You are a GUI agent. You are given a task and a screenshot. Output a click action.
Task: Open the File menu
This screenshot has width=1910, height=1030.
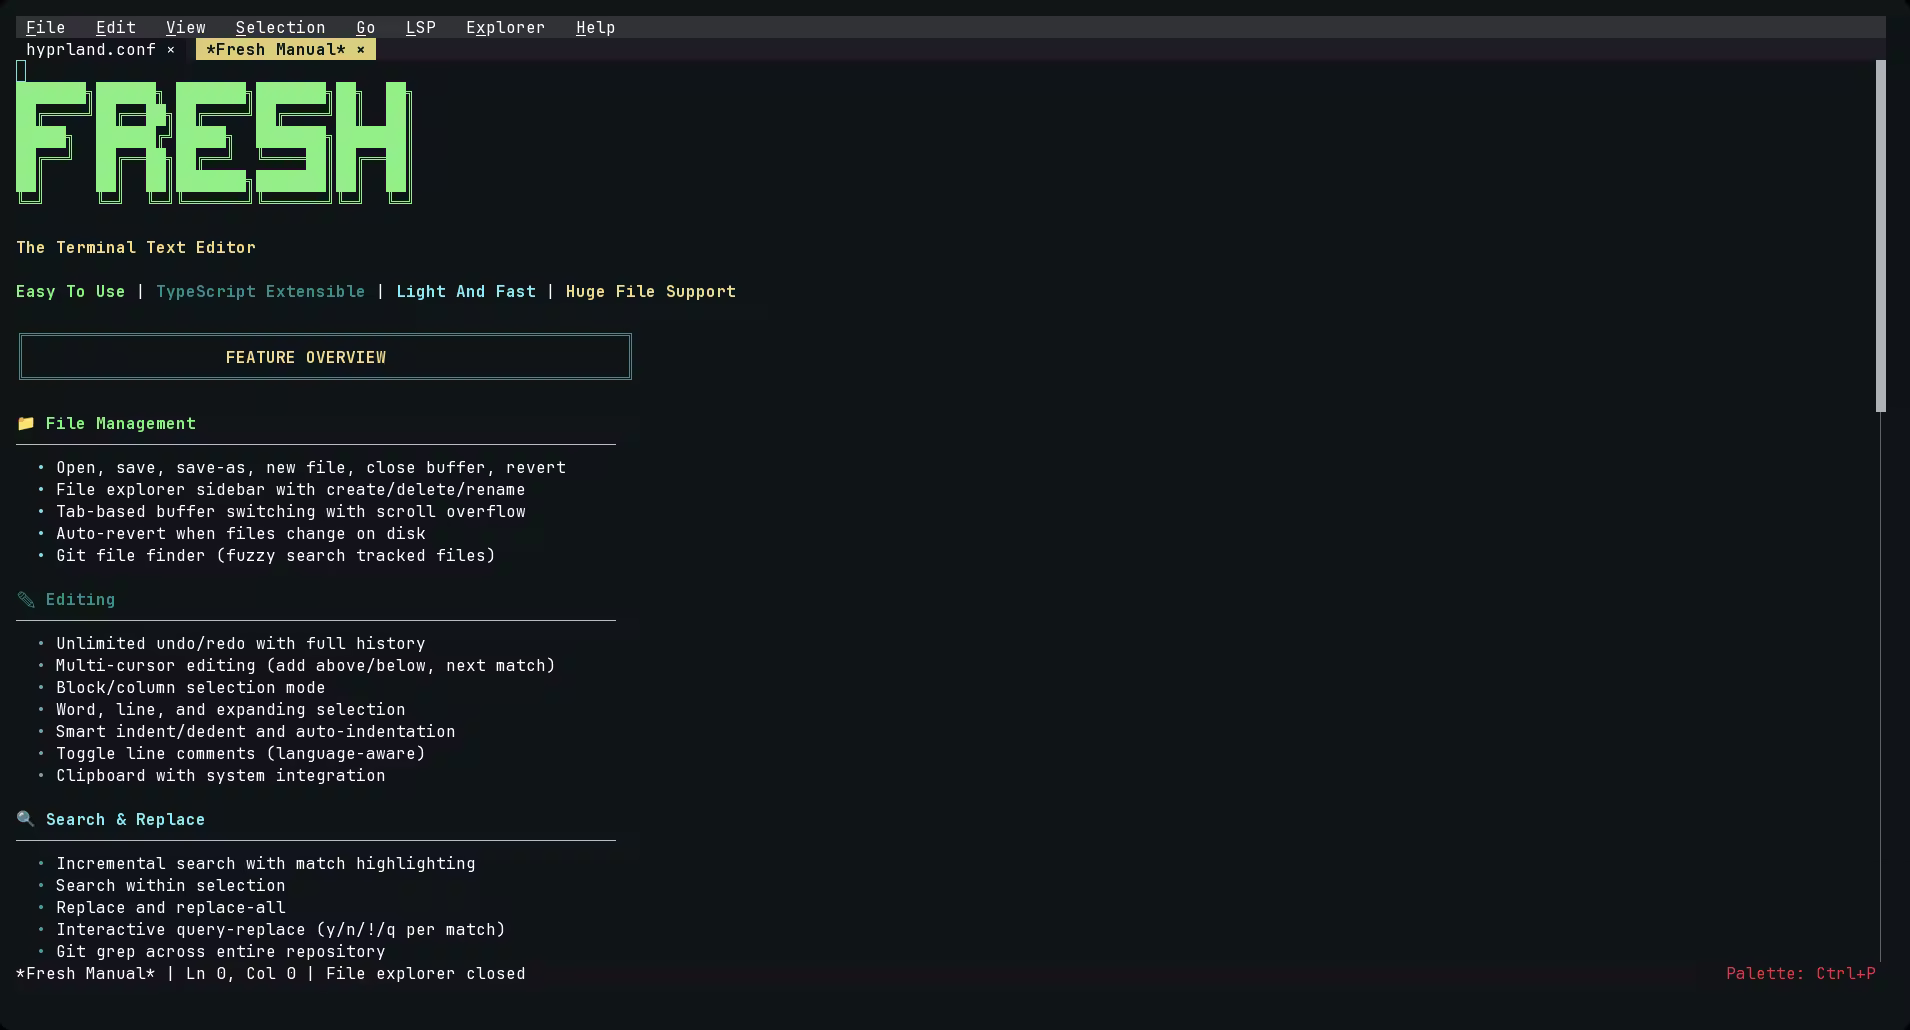click(45, 28)
